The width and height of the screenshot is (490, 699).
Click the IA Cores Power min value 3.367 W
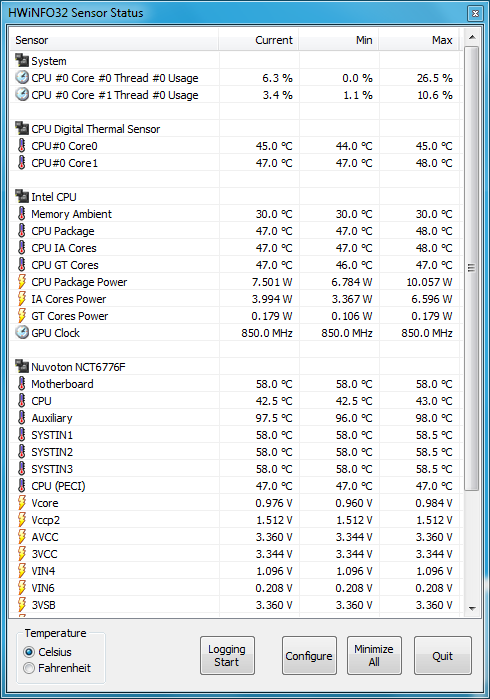pyautogui.click(x=352, y=299)
